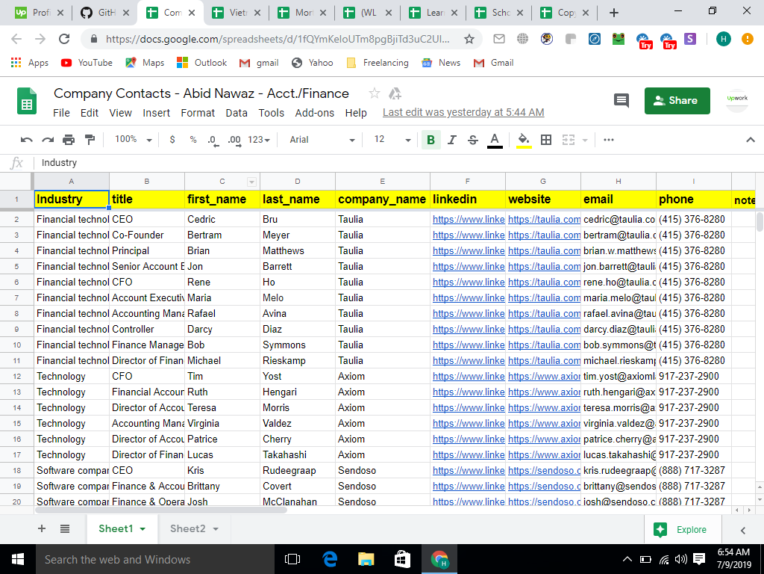
Task: Format as percent icon
Action: [x=193, y=140]
